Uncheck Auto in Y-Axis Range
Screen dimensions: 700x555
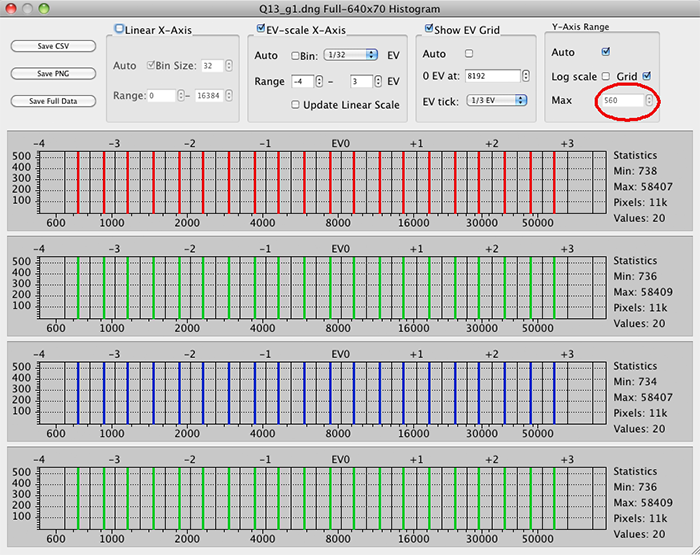tap(606, 52)
